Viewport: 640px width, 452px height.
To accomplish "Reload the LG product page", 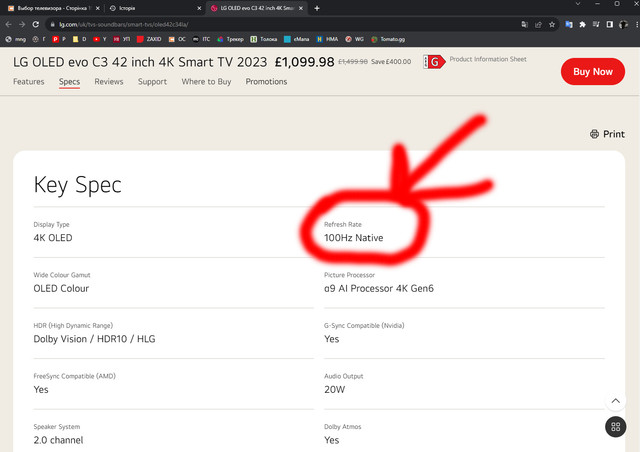I will point(36,24).
